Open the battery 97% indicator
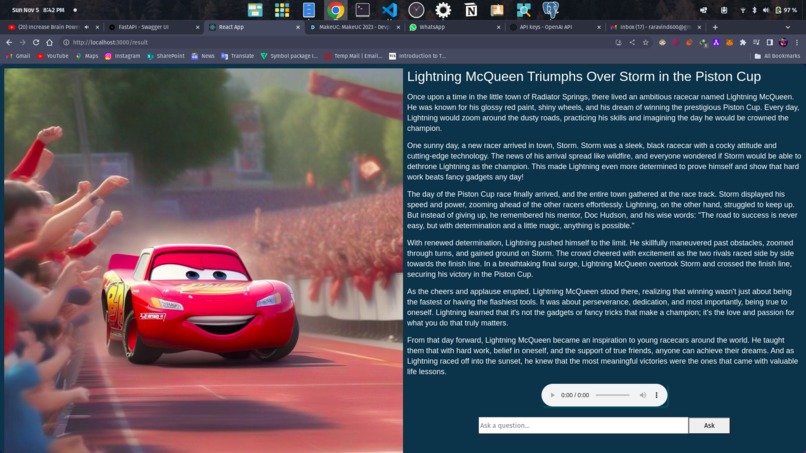 click(786, 10)
